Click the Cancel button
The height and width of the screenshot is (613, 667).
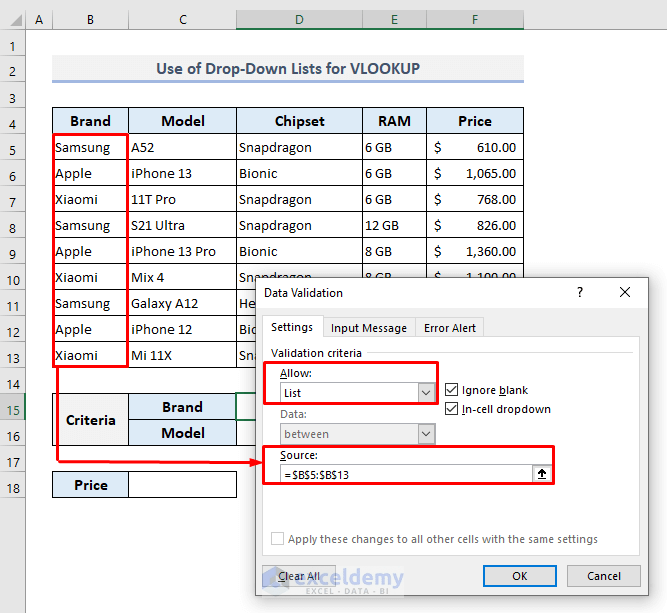coord(604,576)
